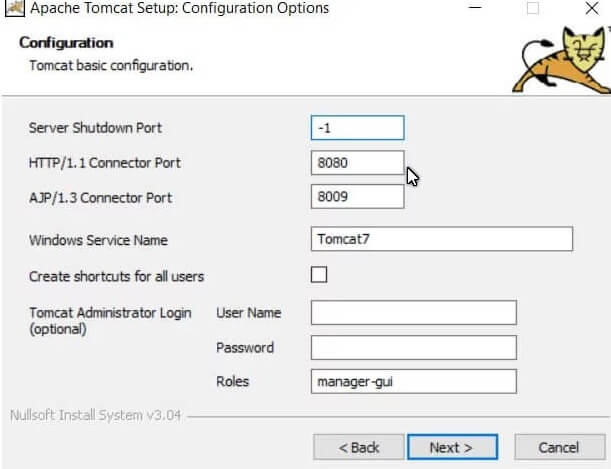Click the HTTP/1.1 Connector Port label
This screenshot has height=469, width=611.
coord(105,162)
